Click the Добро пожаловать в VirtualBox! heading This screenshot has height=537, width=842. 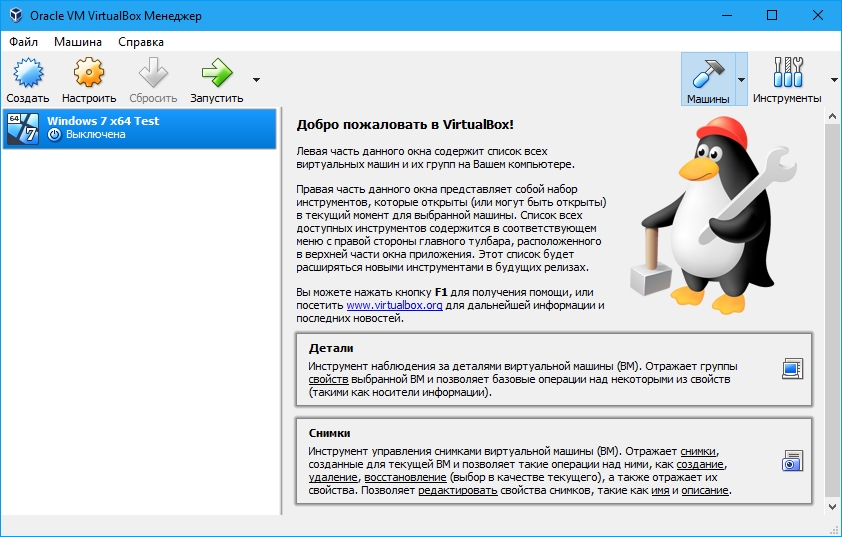click(x=405, y=125)
